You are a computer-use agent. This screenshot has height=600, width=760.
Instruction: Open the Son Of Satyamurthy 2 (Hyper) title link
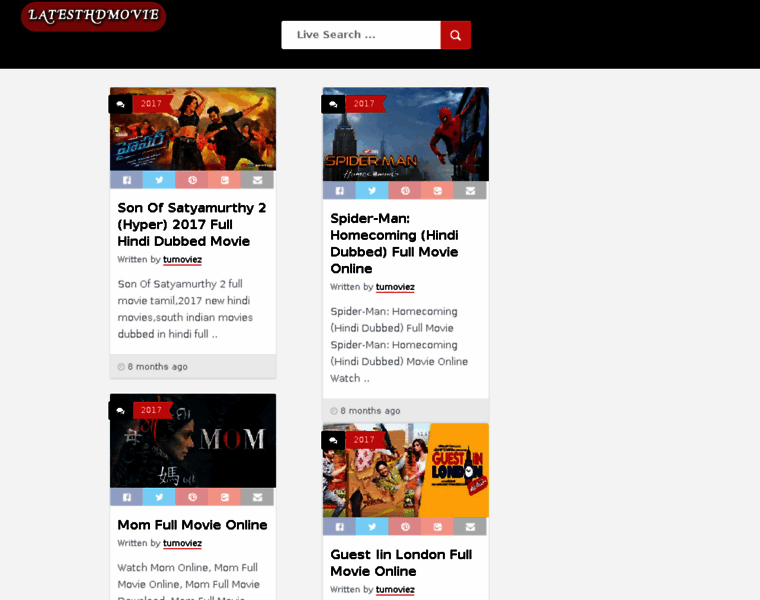pyautogui.click(x=192, y=224)
